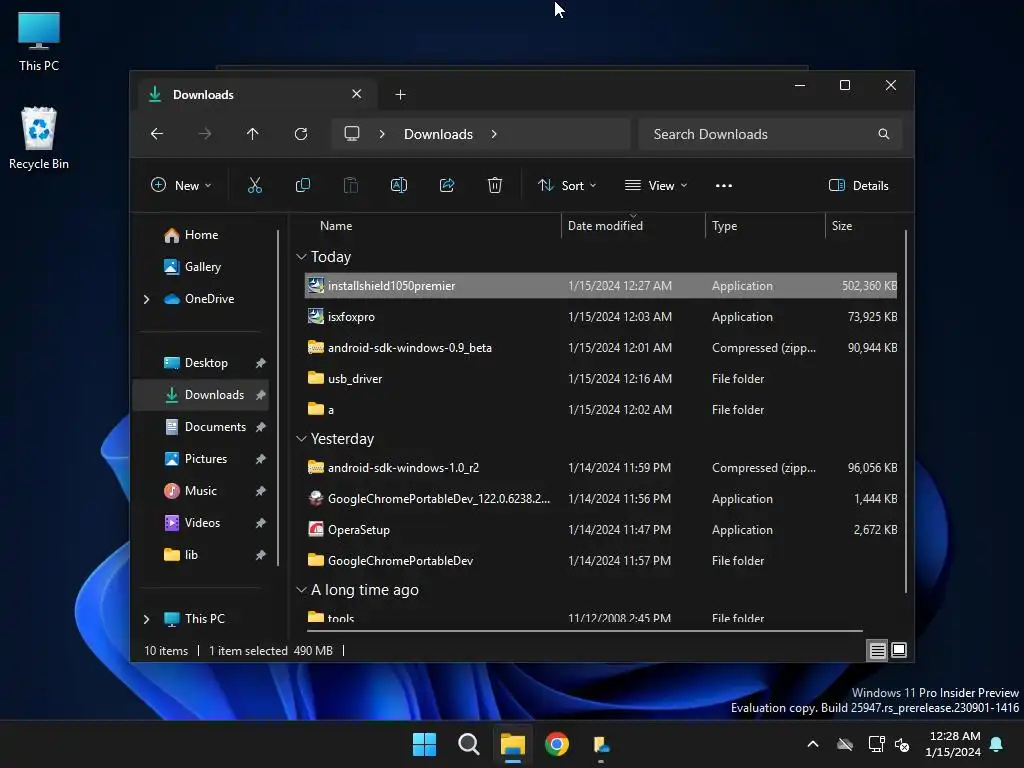Collapse the Yesterday group

click(x=301, y=439)
